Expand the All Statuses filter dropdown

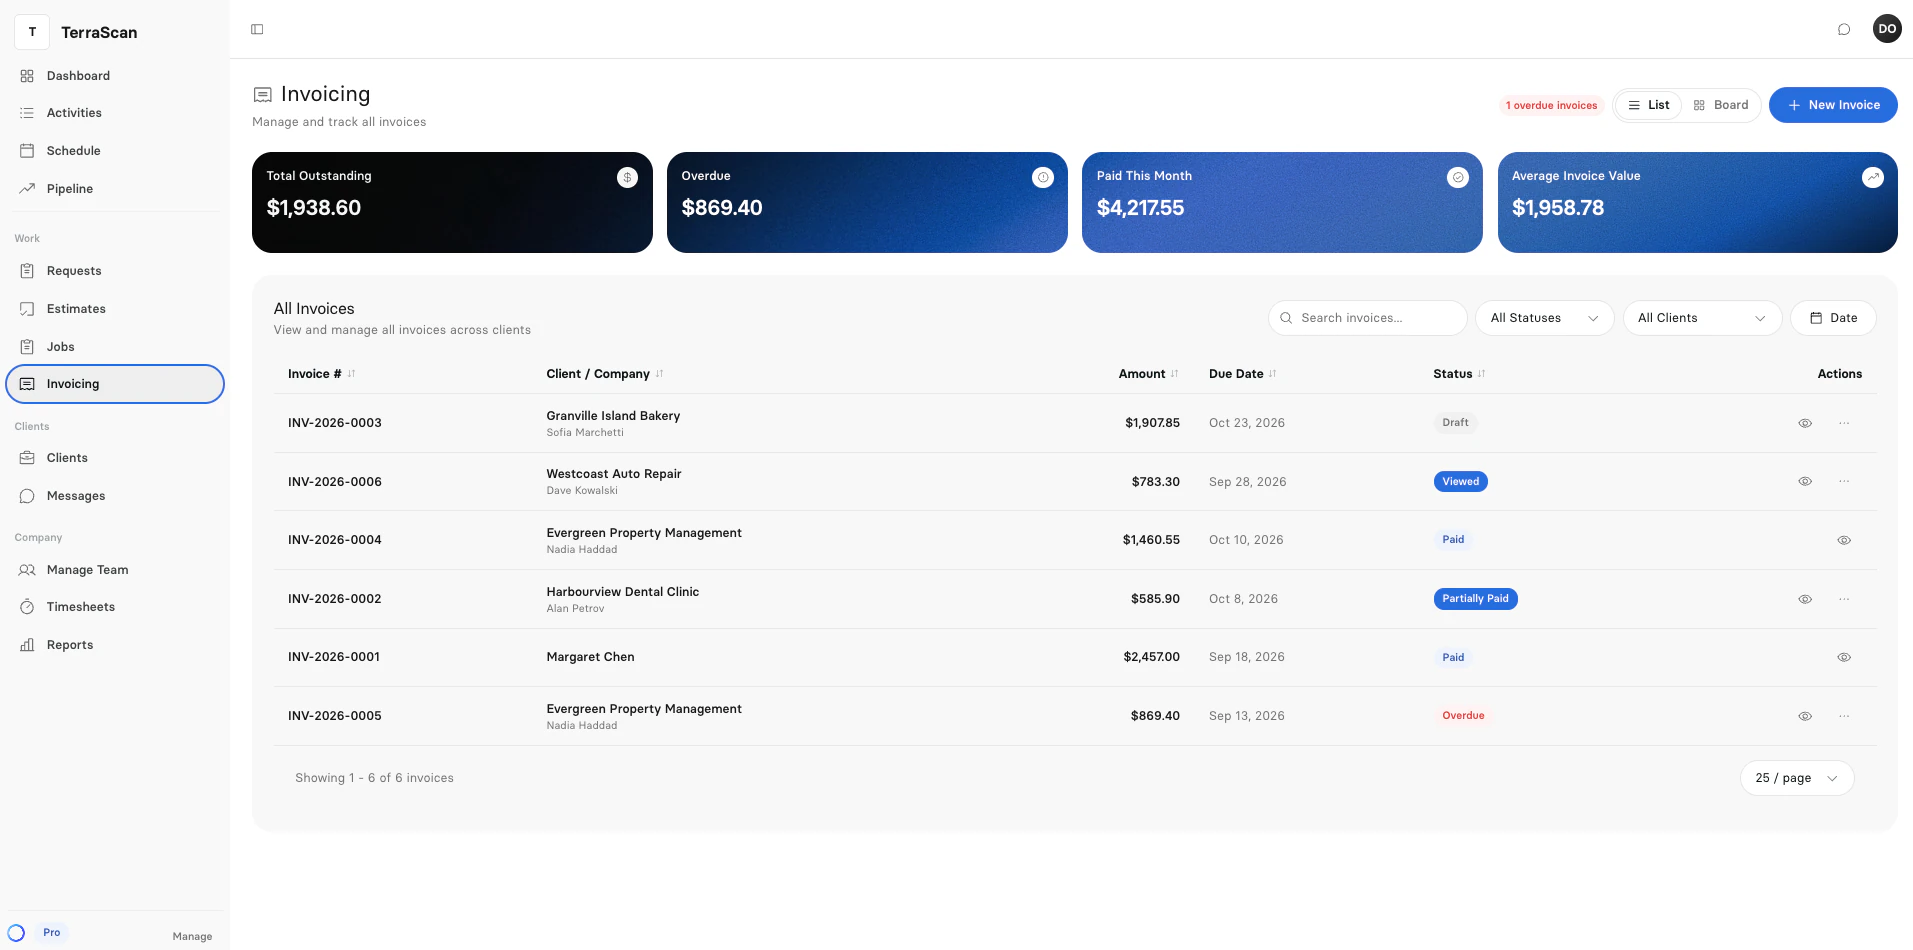click(1545, 318)
